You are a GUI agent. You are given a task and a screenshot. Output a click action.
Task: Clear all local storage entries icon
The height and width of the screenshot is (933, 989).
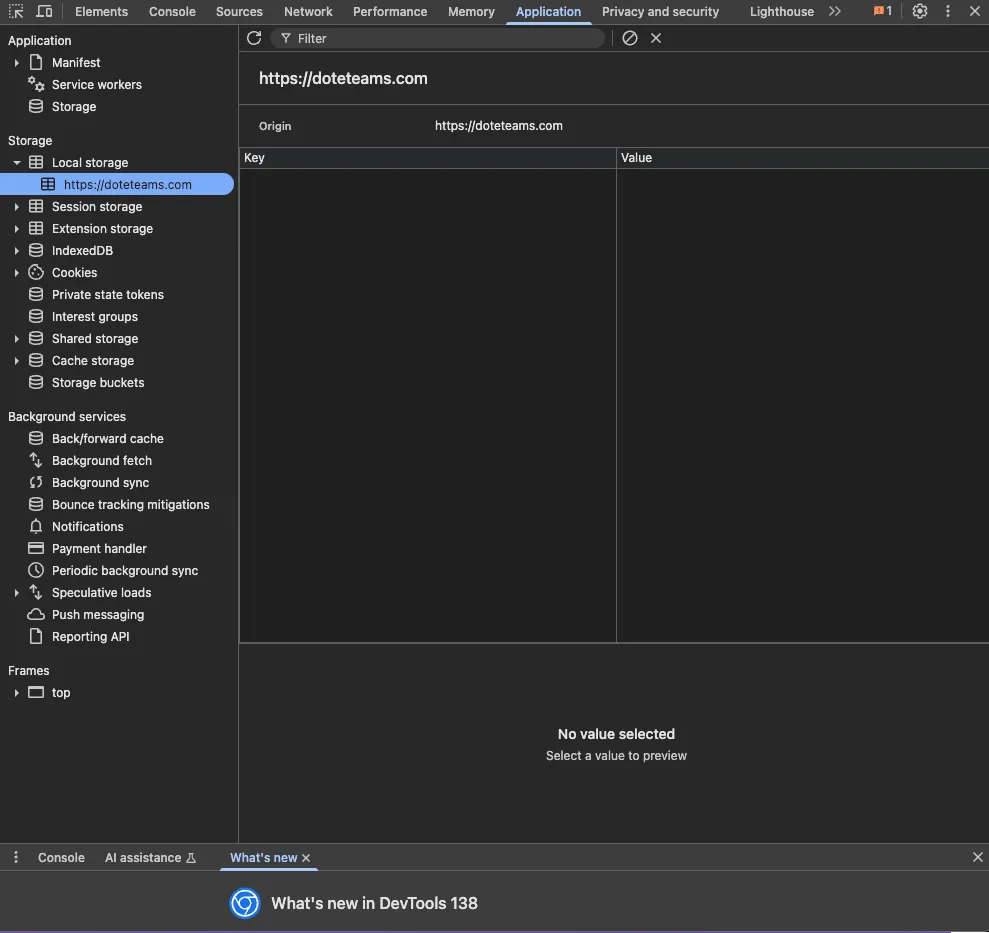click(x=629, y=38)
